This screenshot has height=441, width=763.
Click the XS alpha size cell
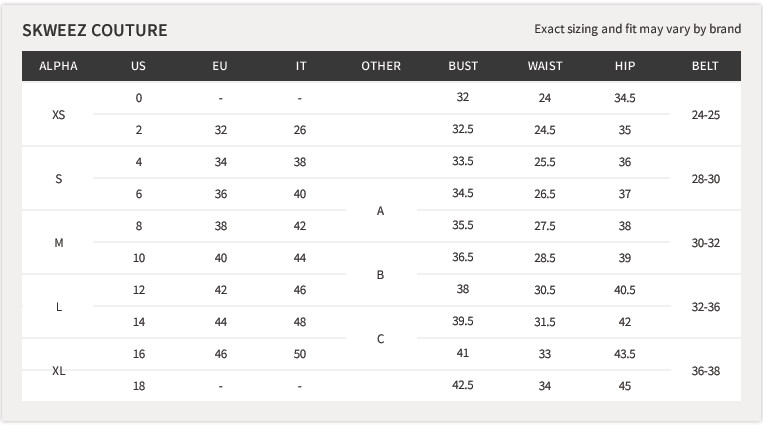tap(58, 115)
